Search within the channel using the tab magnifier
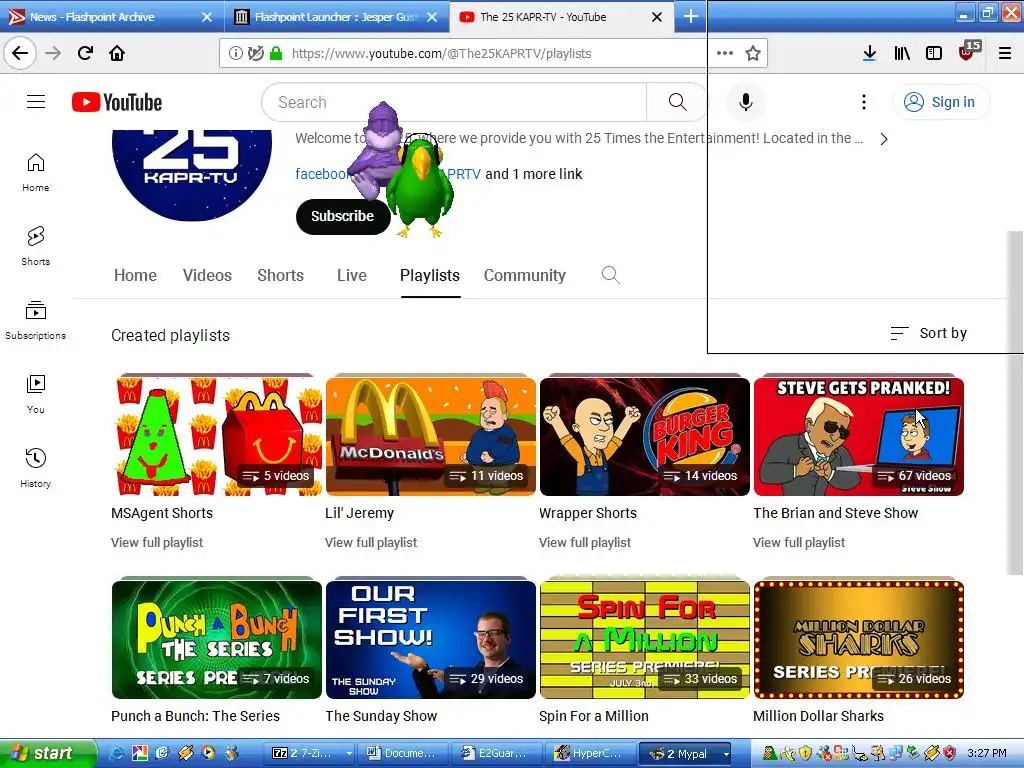1024x768 pixels. [x=611, y=275]
